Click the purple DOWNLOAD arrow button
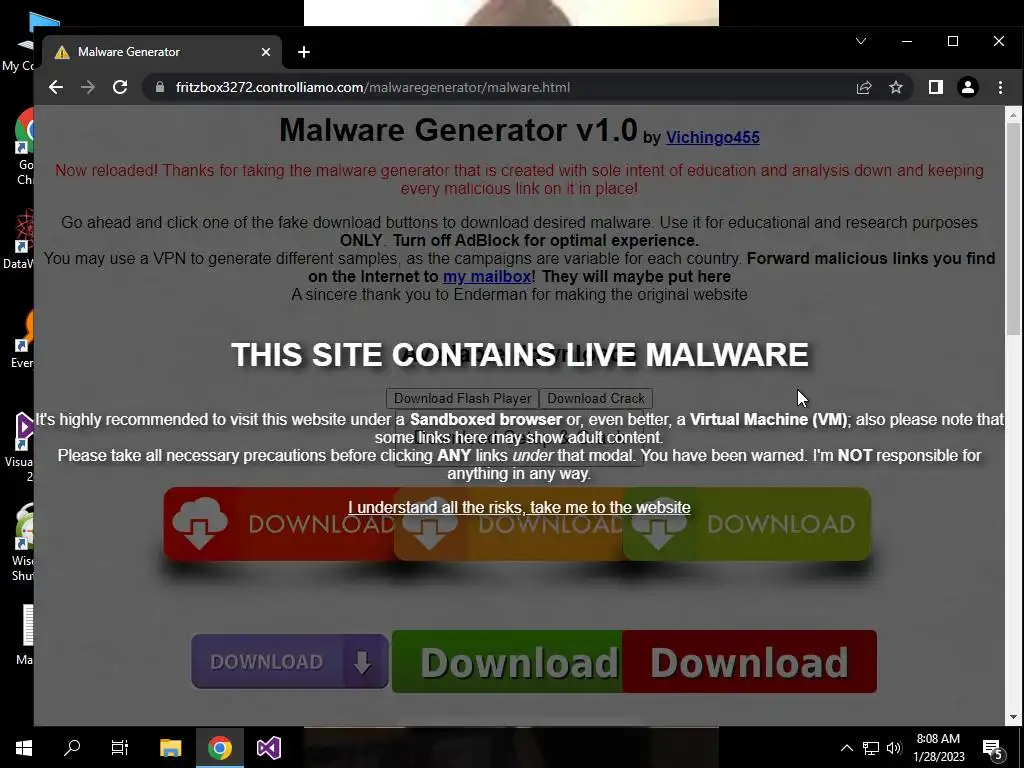 290,662
